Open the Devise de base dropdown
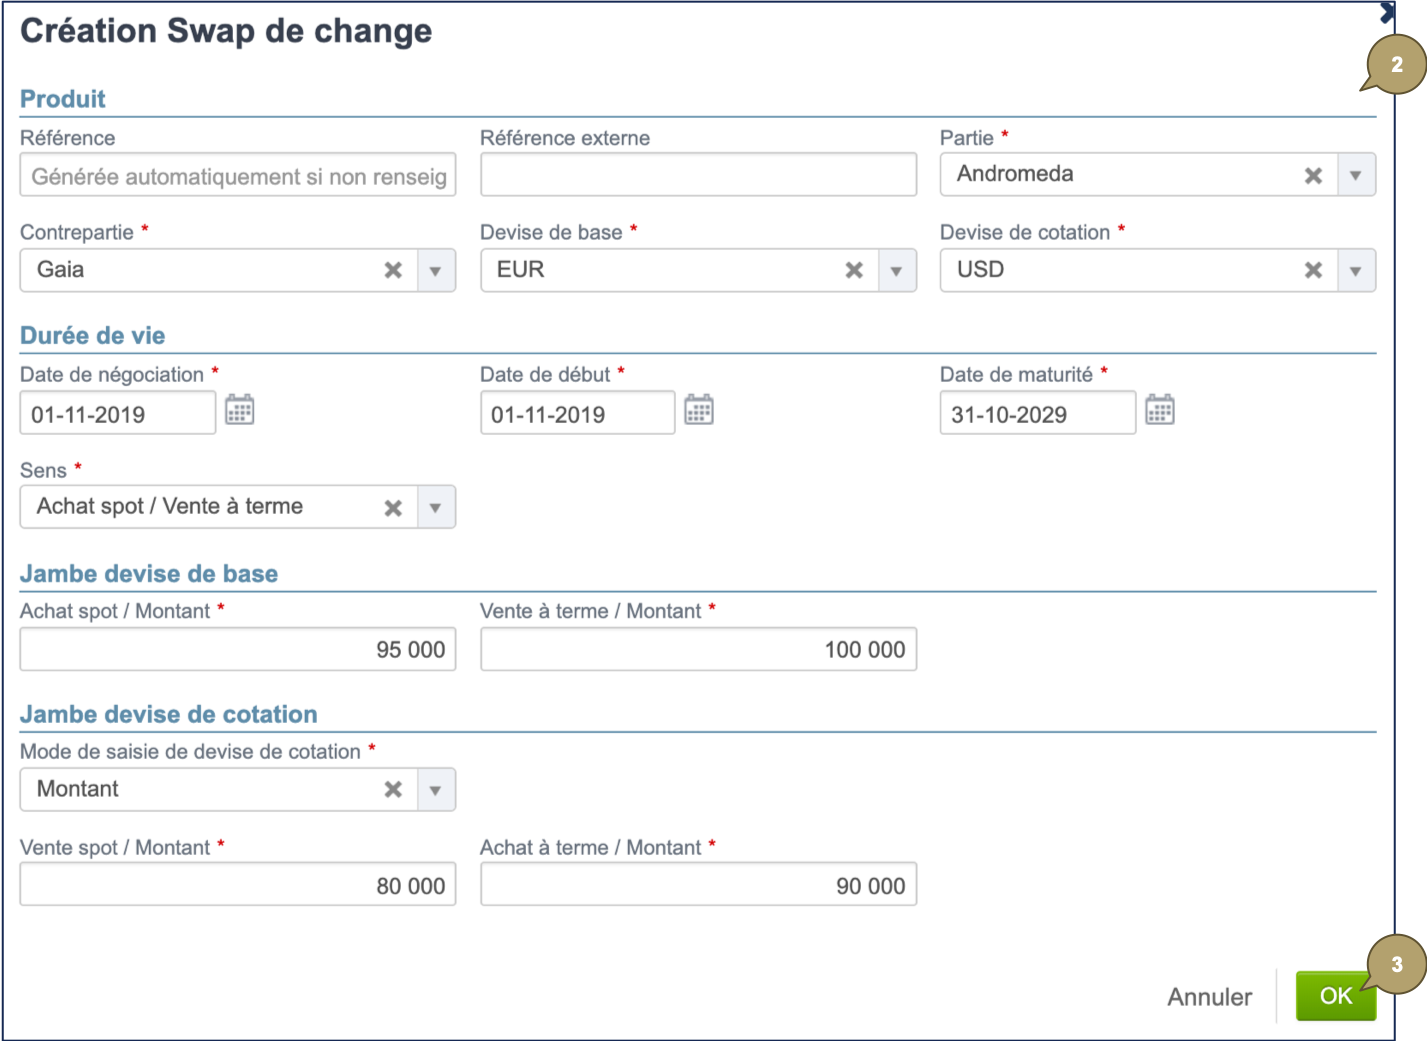 tap(897, 270)
